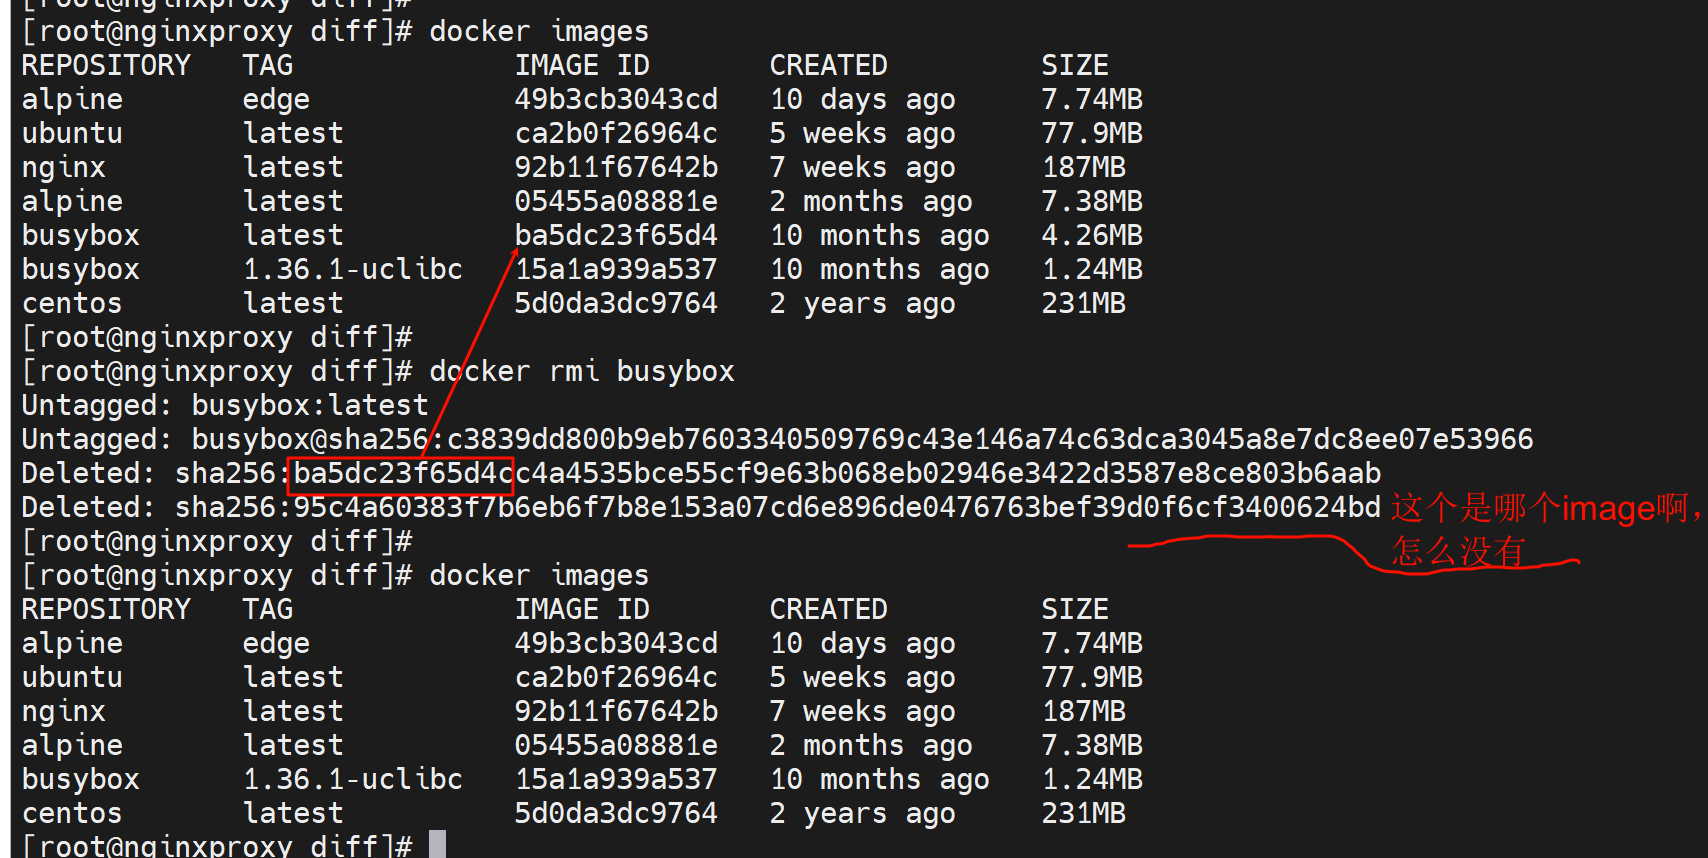
Task: Click the 'docker rmi busybox' command text
Action: (581, 372)
